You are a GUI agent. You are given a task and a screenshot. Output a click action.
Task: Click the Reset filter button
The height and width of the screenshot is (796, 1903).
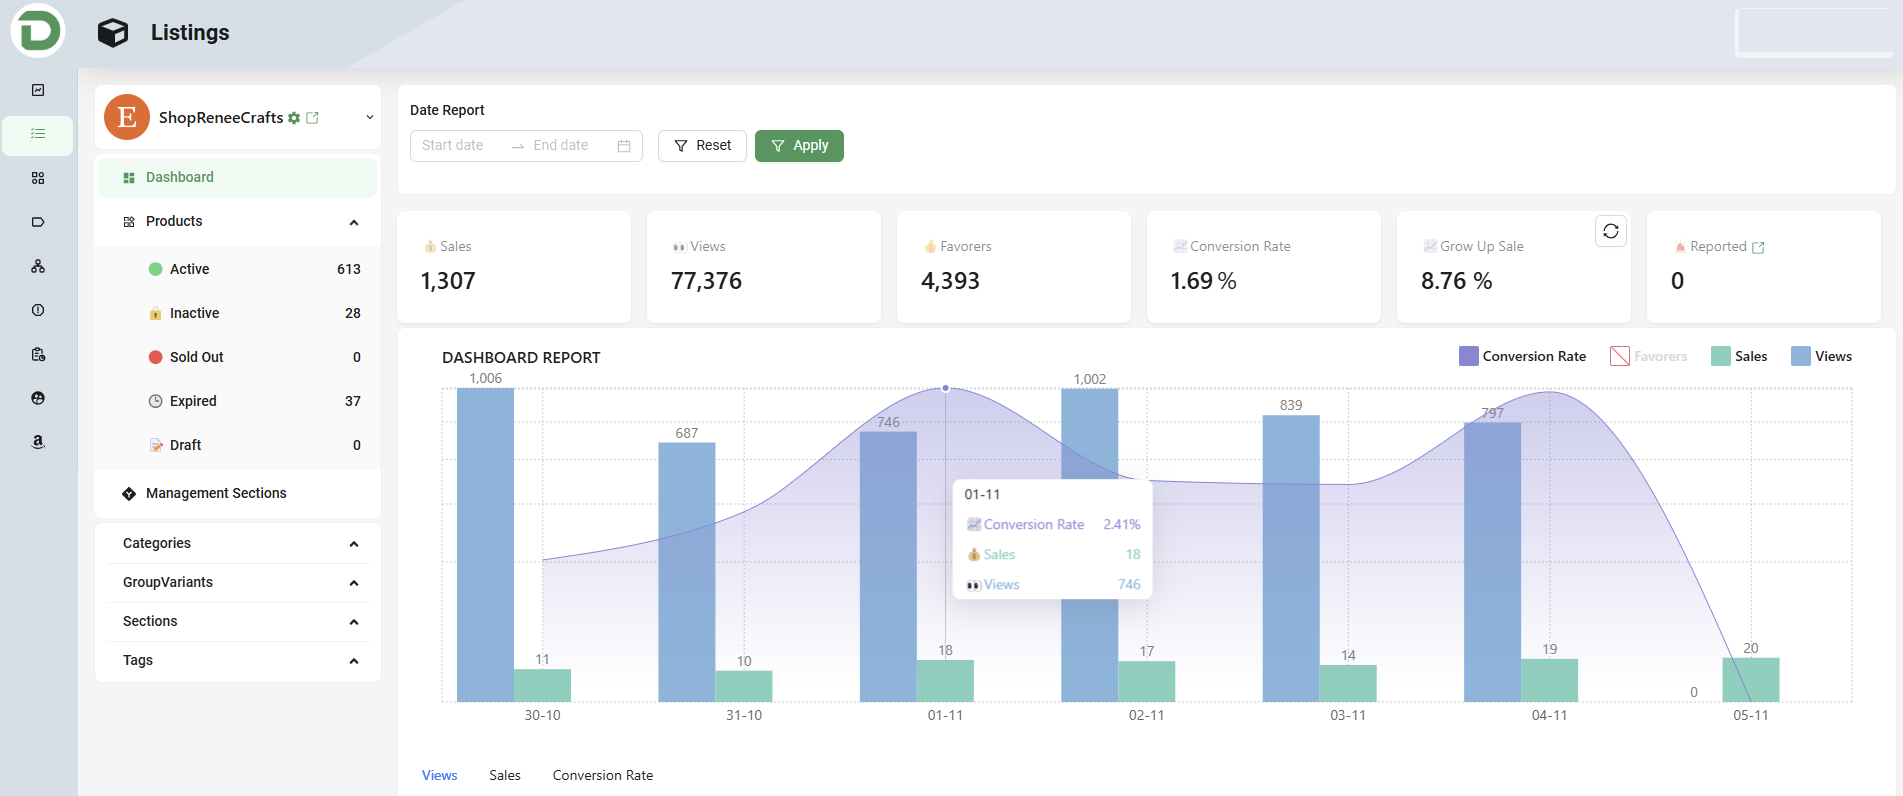coord(702,146)
